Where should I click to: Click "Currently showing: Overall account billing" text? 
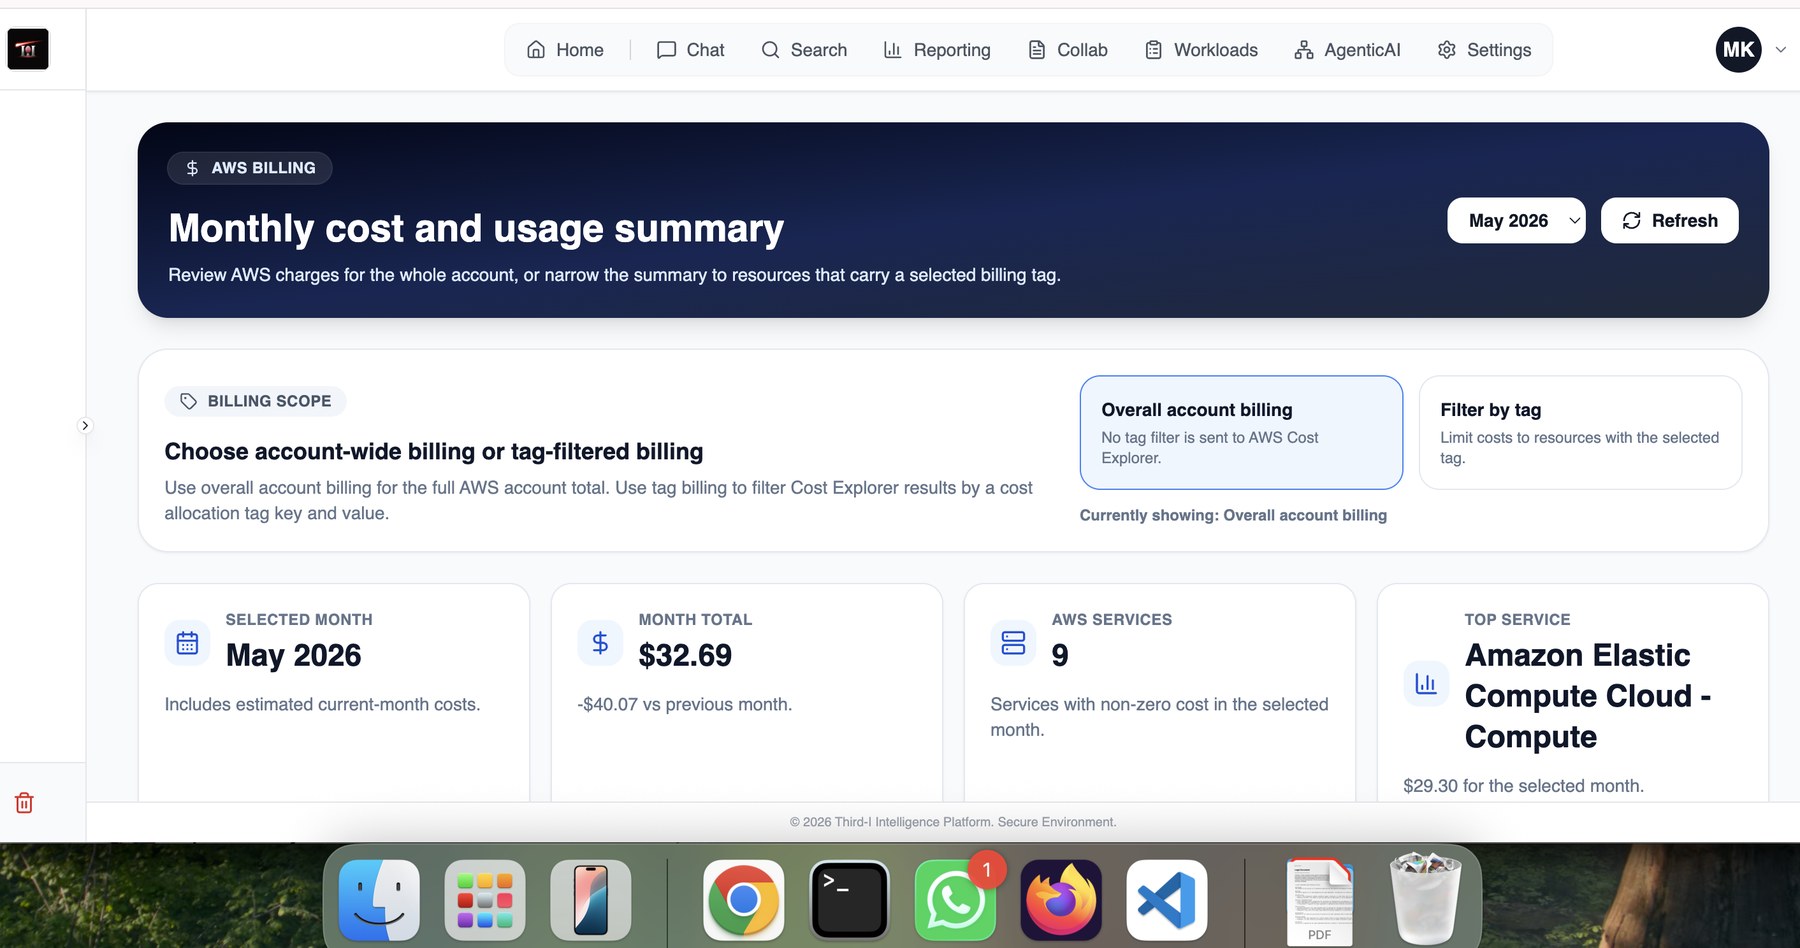click(x=1233, y=515)
